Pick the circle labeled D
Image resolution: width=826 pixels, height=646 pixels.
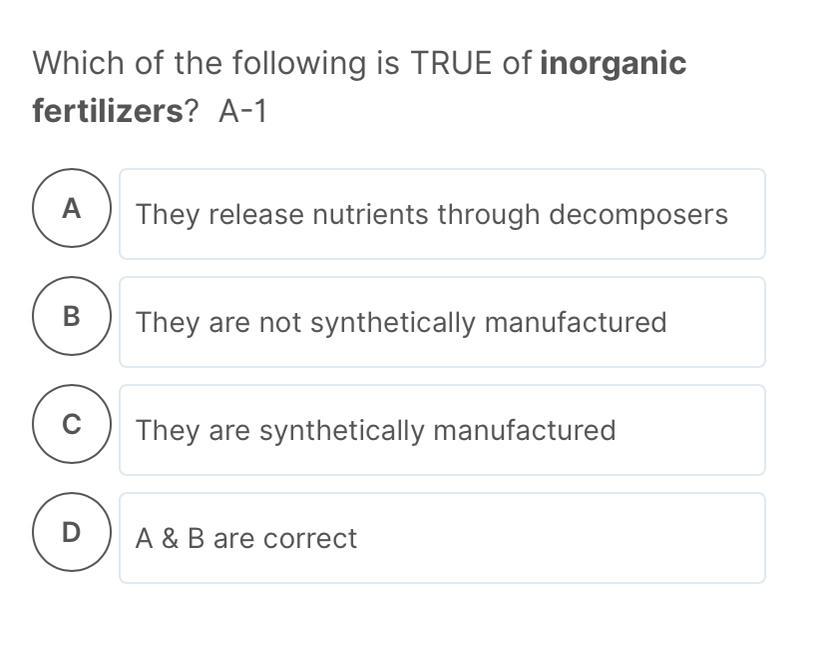click(x=70, y=532)
